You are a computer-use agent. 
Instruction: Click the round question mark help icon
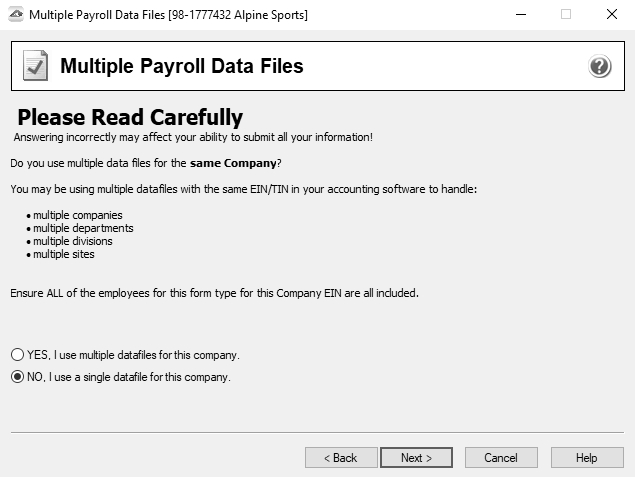[599, 66]
